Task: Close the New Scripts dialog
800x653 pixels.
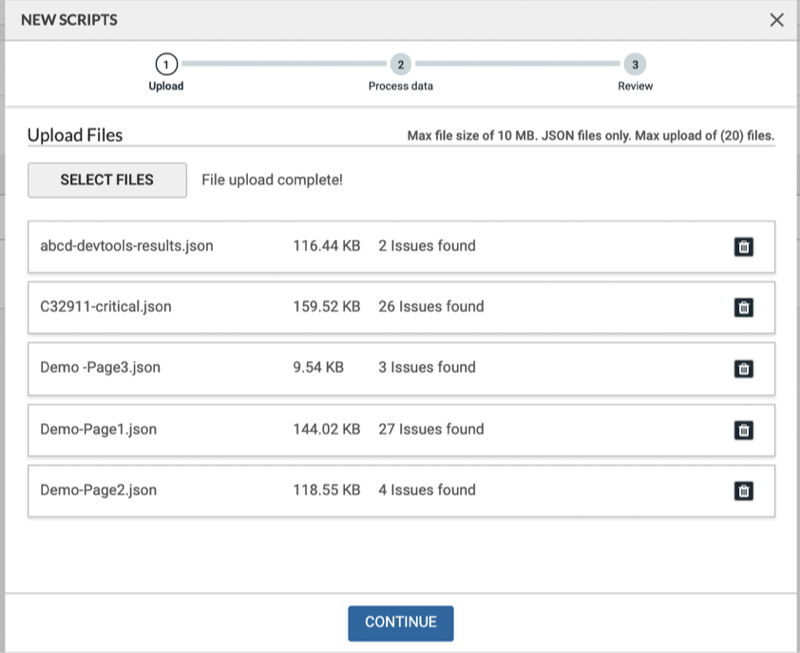Action: point(776,20)
